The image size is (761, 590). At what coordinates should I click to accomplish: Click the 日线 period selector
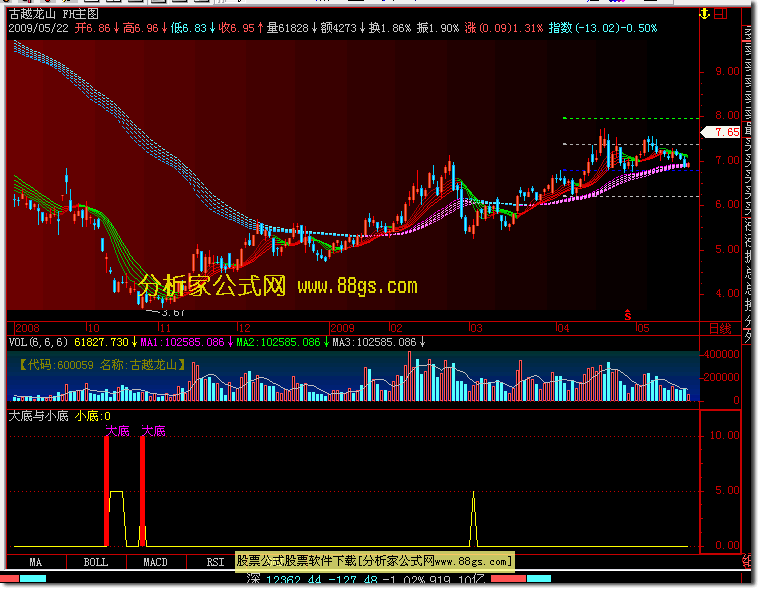(x=719, y=328)
